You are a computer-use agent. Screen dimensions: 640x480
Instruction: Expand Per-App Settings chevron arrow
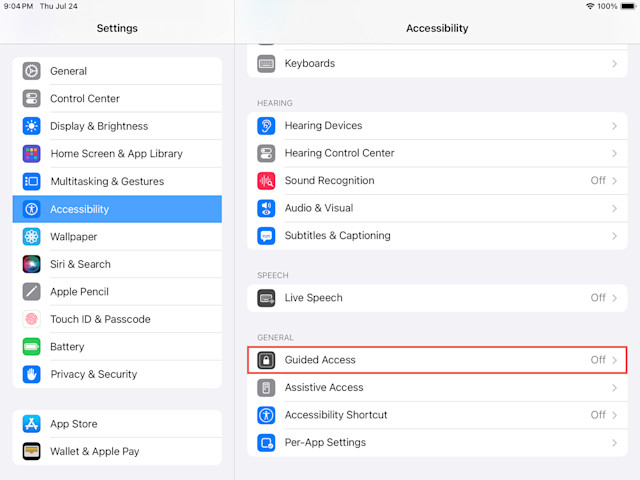pyautogui.click(x=614, y=443)
